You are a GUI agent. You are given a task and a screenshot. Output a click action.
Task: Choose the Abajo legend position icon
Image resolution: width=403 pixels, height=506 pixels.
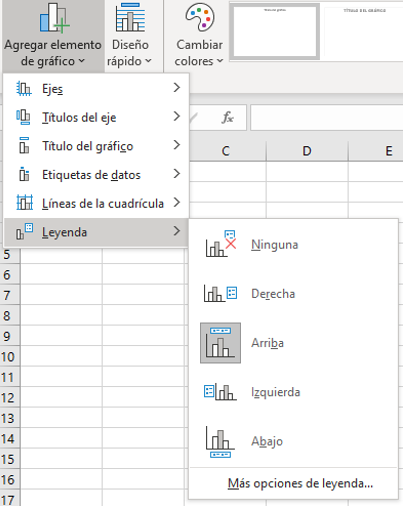point(220,441)
